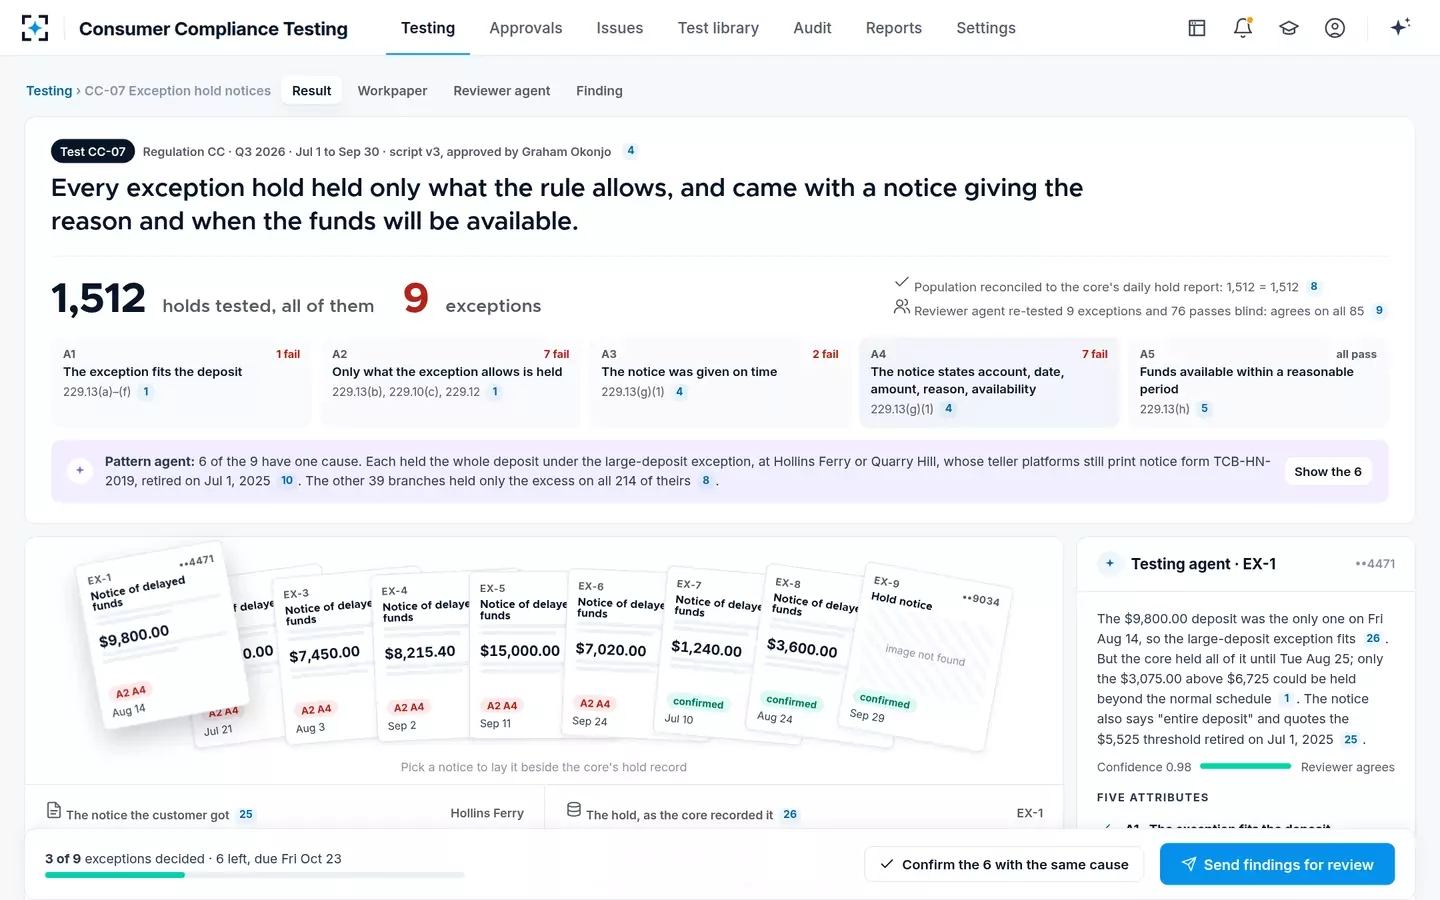Open the user account icon
The width and height of the screenshot is (1440, 900).
pyautogui.click(x=1335, y=28)
